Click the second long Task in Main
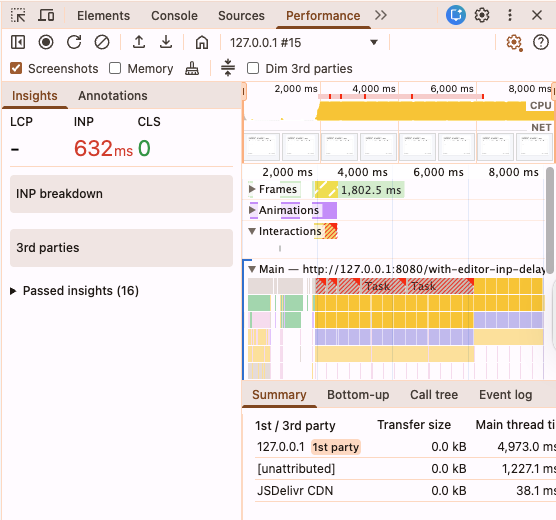Viewport: 556px width, 520px height. 440,286
